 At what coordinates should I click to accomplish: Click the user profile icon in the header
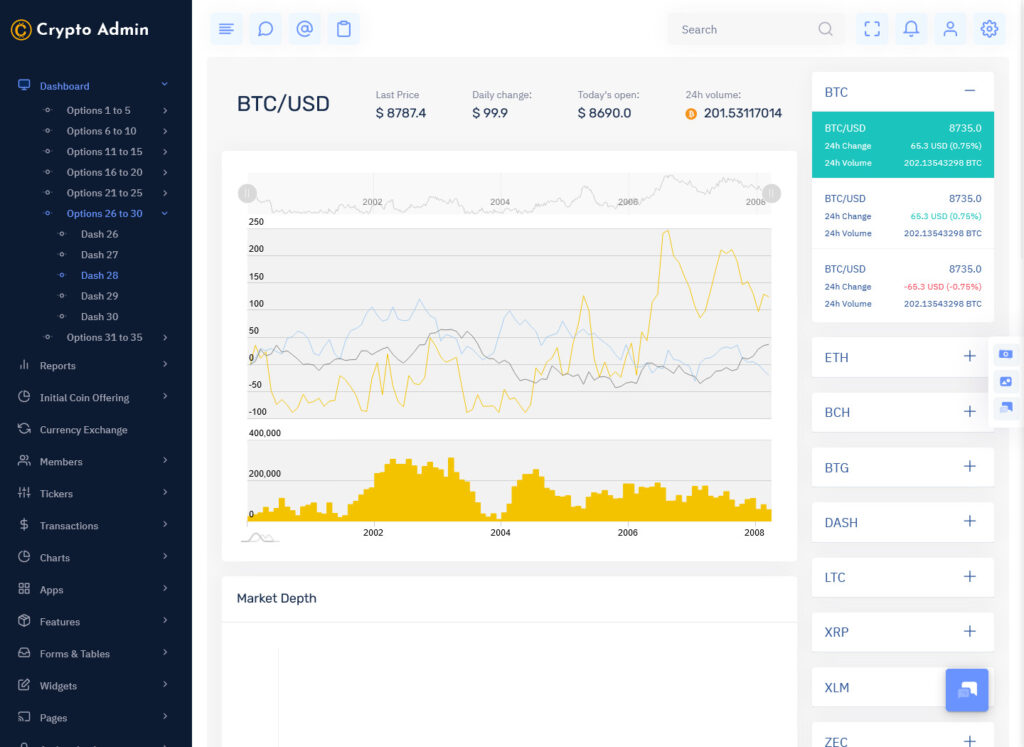(x=950, y=29)
